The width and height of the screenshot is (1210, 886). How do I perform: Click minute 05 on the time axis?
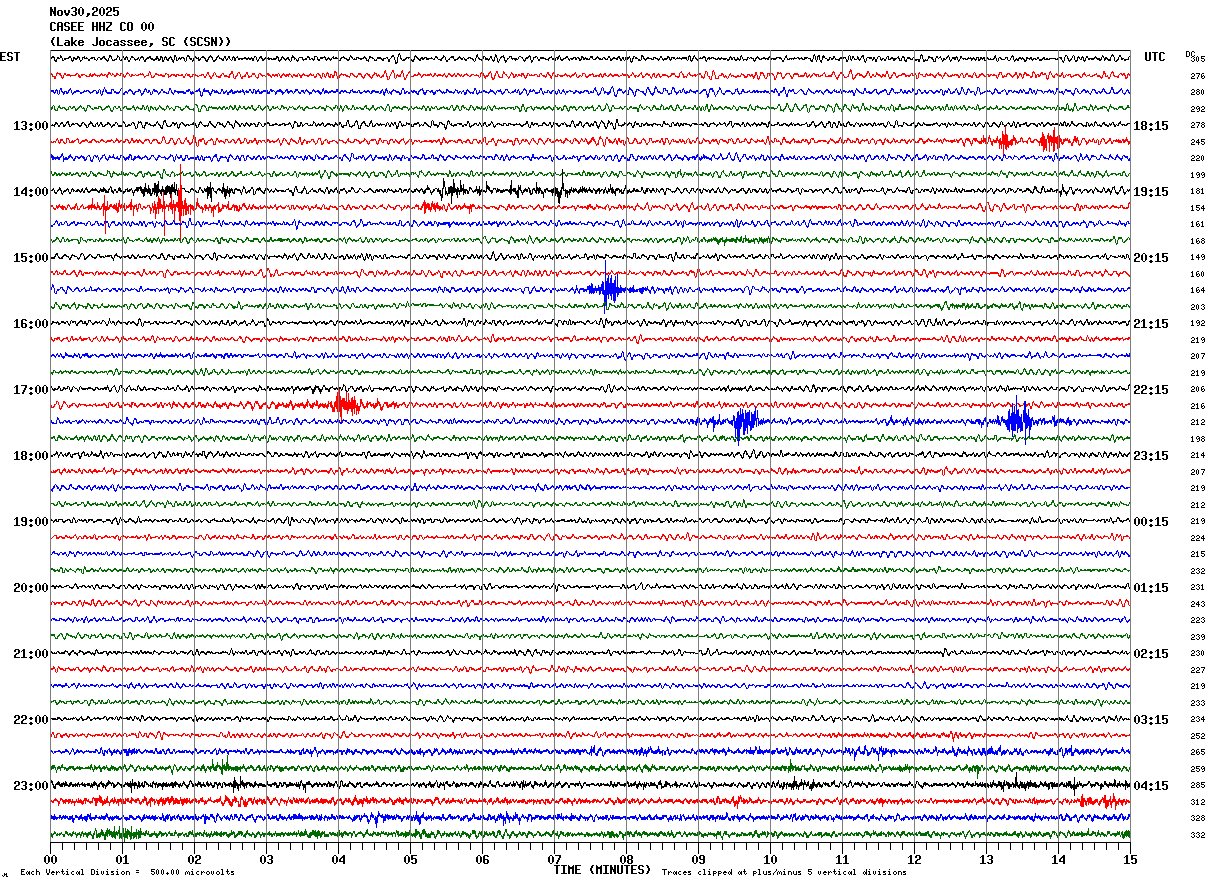(410, 859)
